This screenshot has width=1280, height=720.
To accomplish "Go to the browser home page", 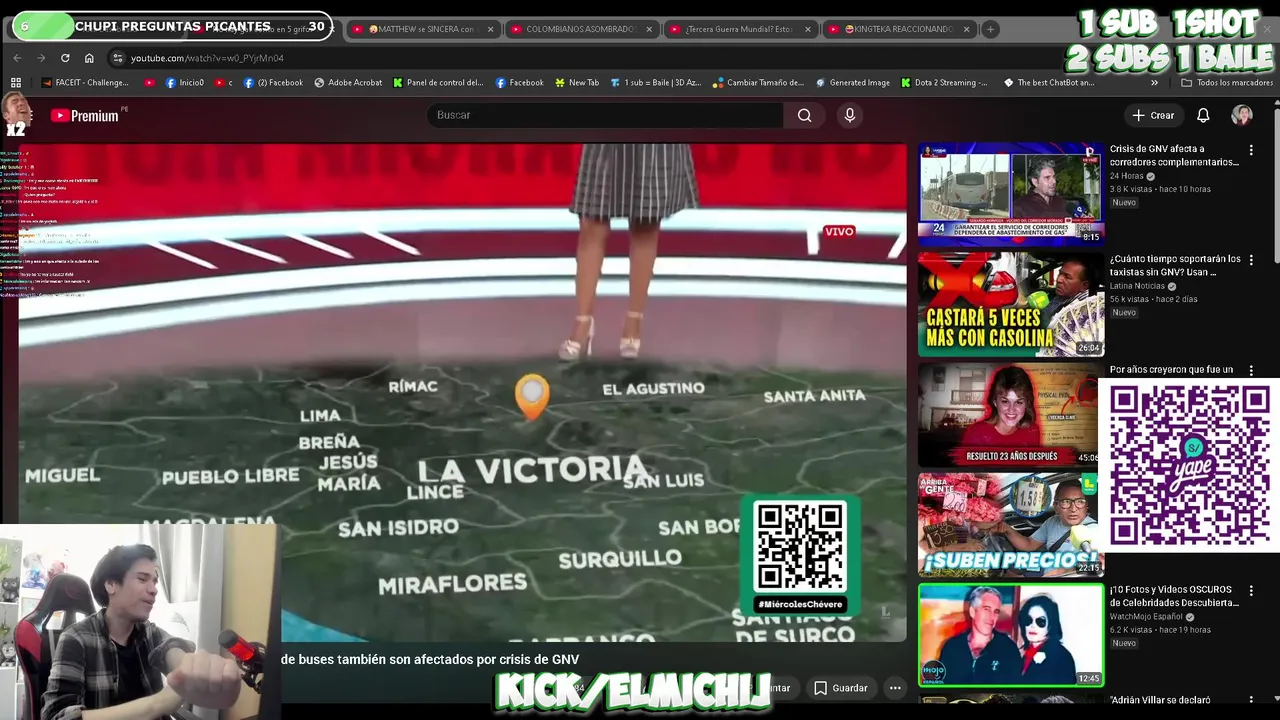I will (x=89, y=58).
